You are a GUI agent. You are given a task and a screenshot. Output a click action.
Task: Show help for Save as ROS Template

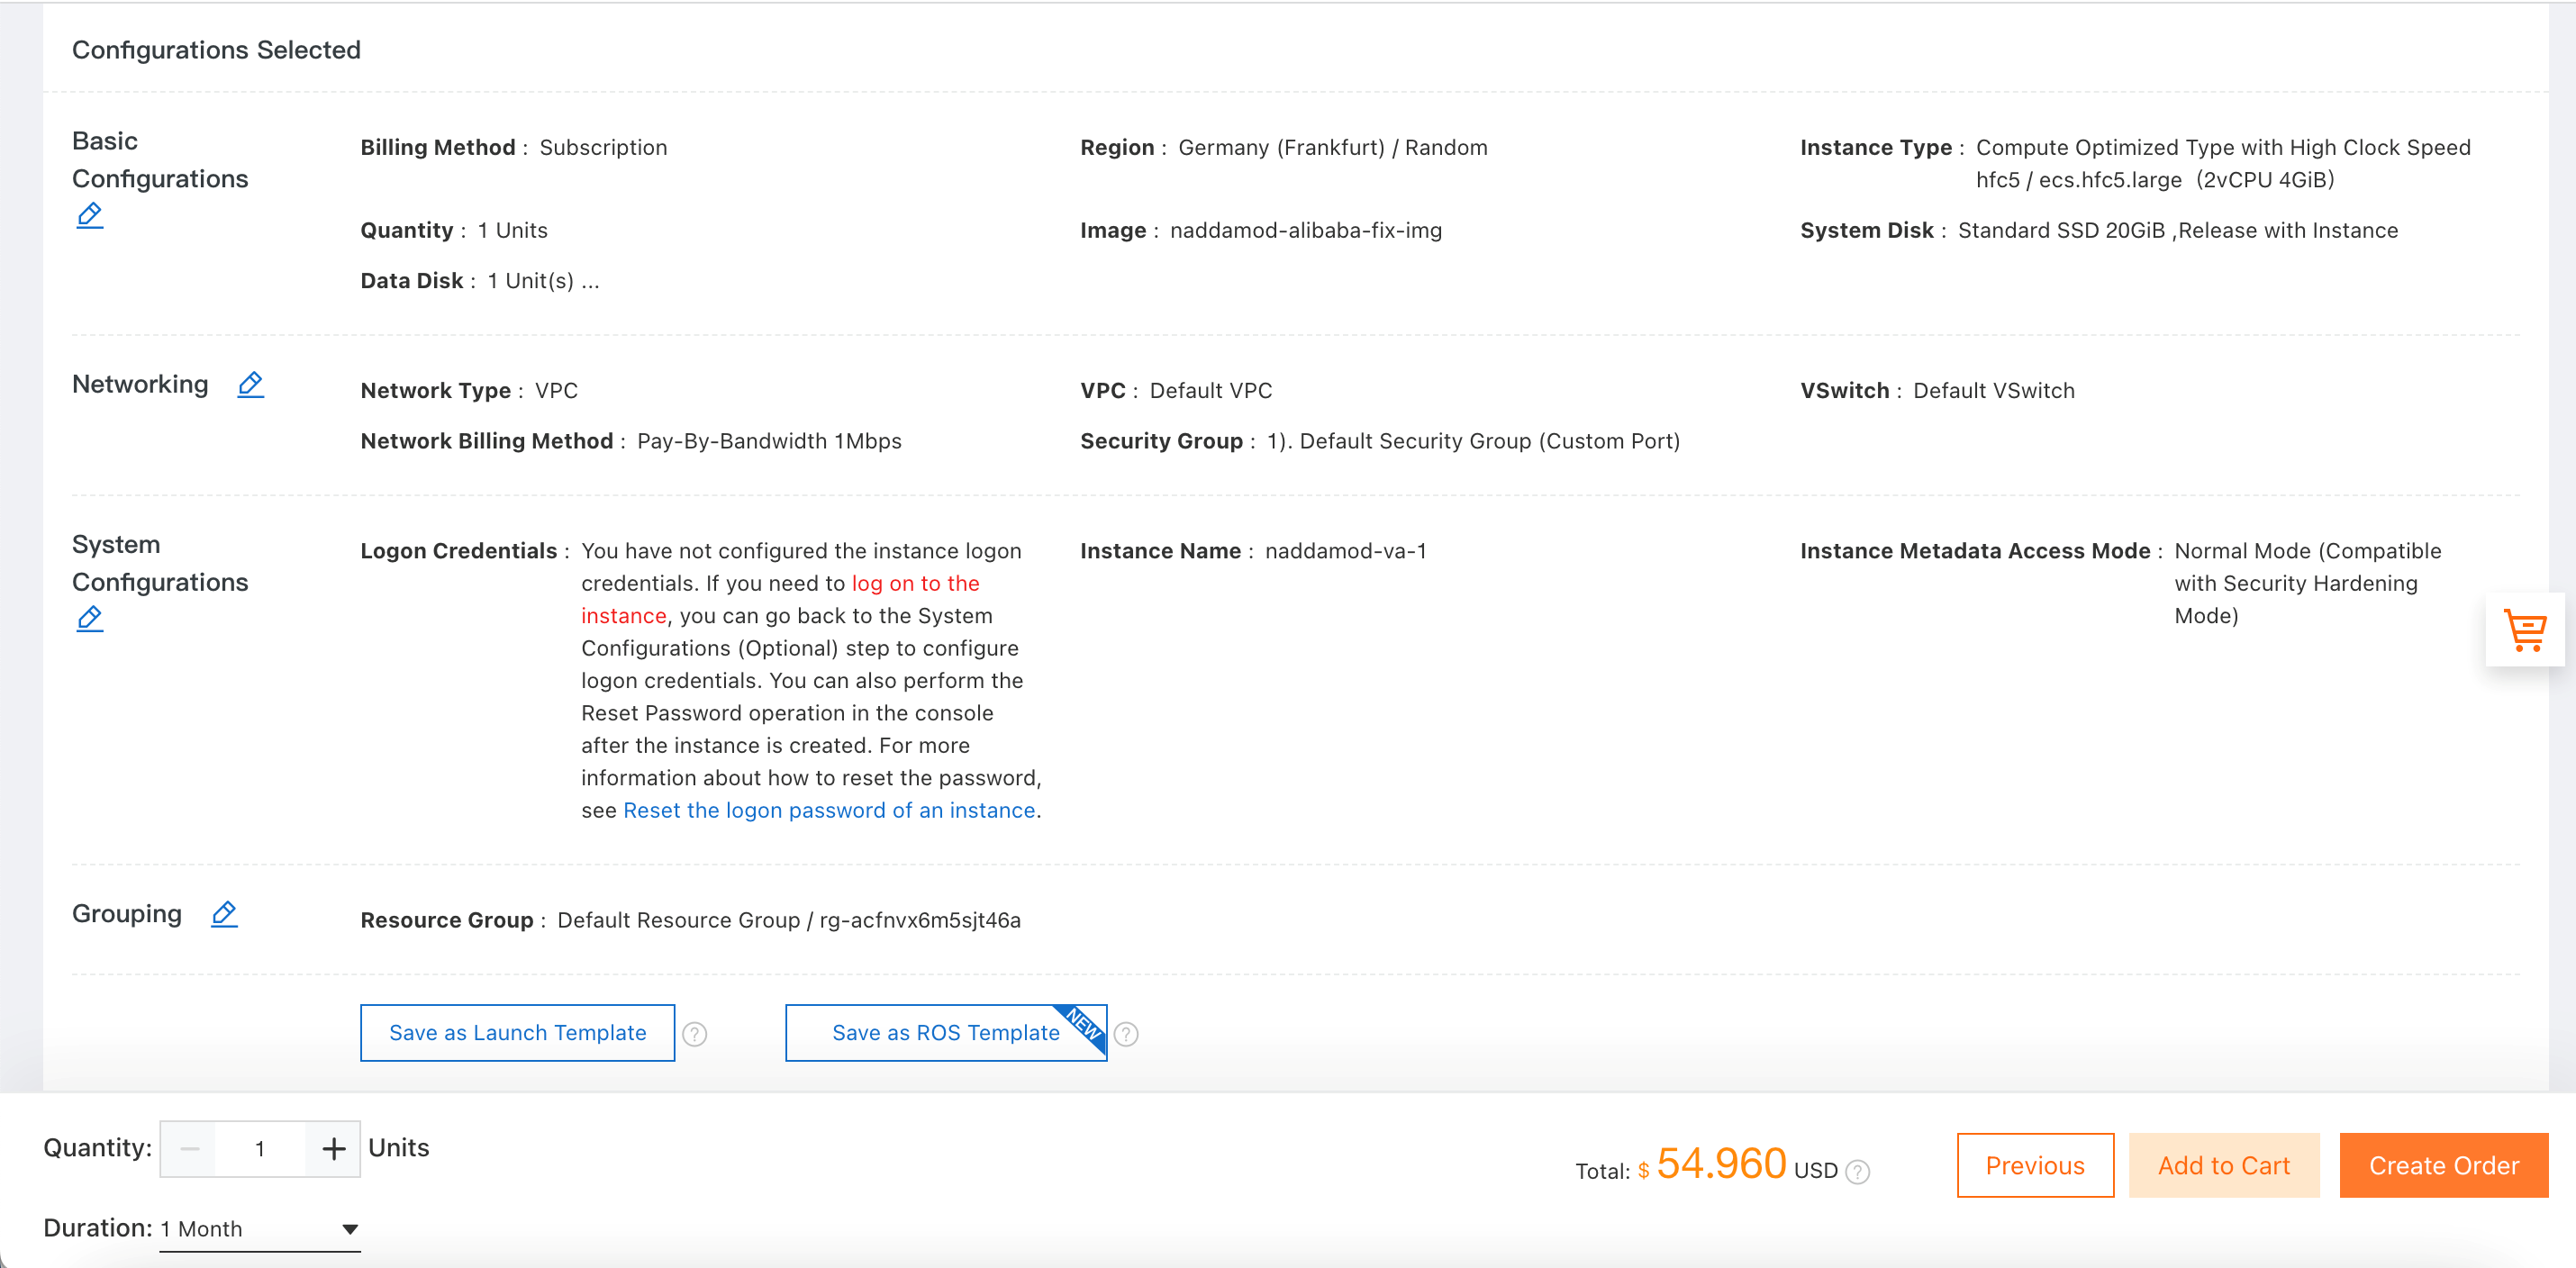[x=1126, y=1034]
